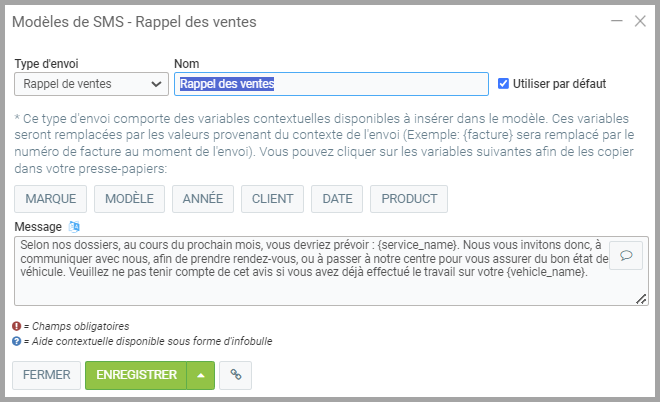This screenshot has height=402, width=660.
Task: Click the translate icon beside Message label
Action: point(73,226)
